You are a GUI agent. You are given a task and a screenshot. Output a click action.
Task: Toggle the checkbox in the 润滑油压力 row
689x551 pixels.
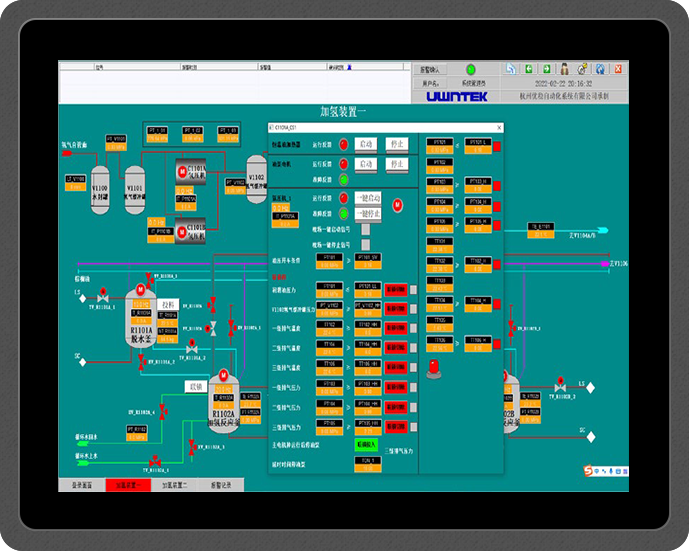pyautogui.click(x=413, y=290)
